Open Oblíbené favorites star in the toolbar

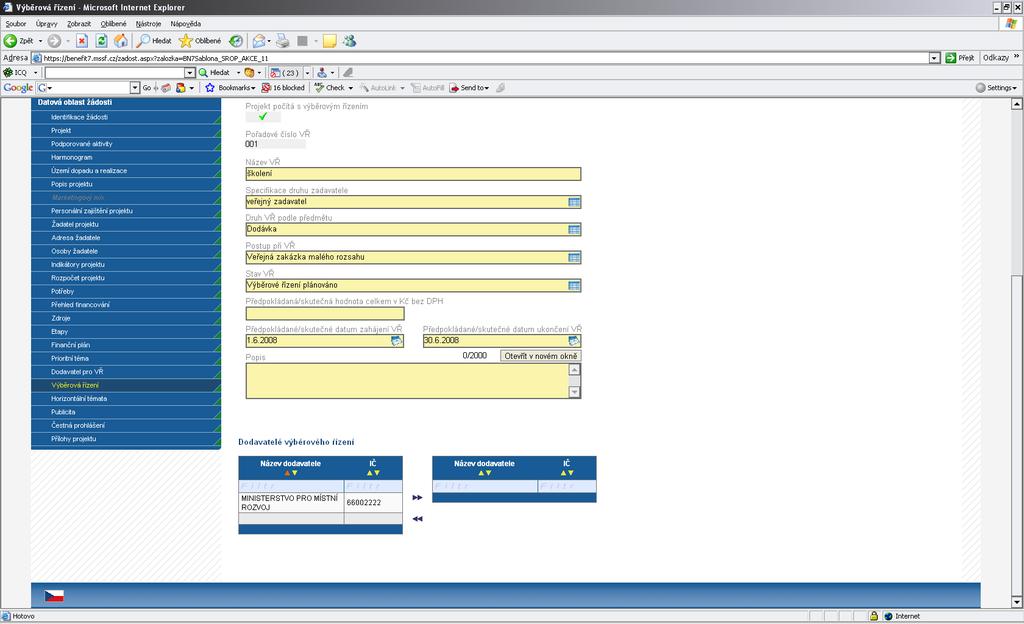click(x=200, y=41)
